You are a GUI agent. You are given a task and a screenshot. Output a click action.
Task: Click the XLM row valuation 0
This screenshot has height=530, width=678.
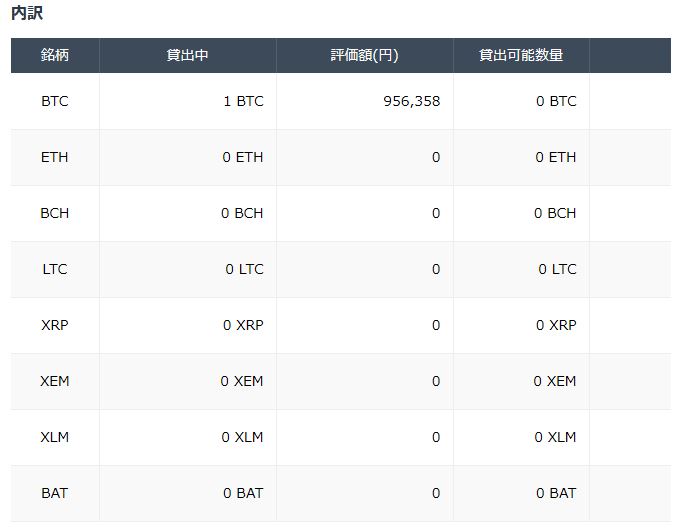coord(436,437)
